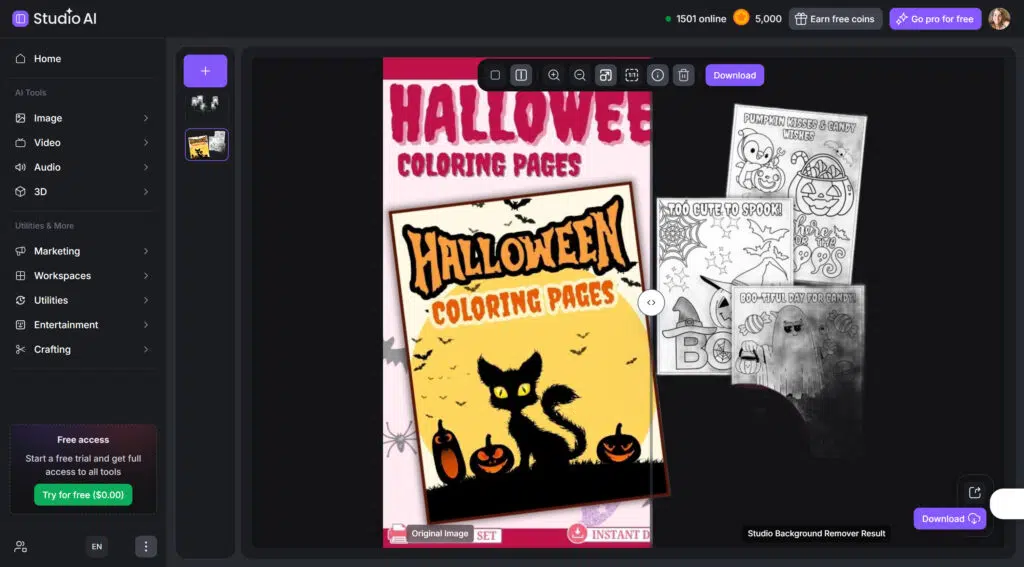Click the Studio Background Remover Result label
Image resolution: width=1024 pixels, height=567 pixels.
[816, 533]
